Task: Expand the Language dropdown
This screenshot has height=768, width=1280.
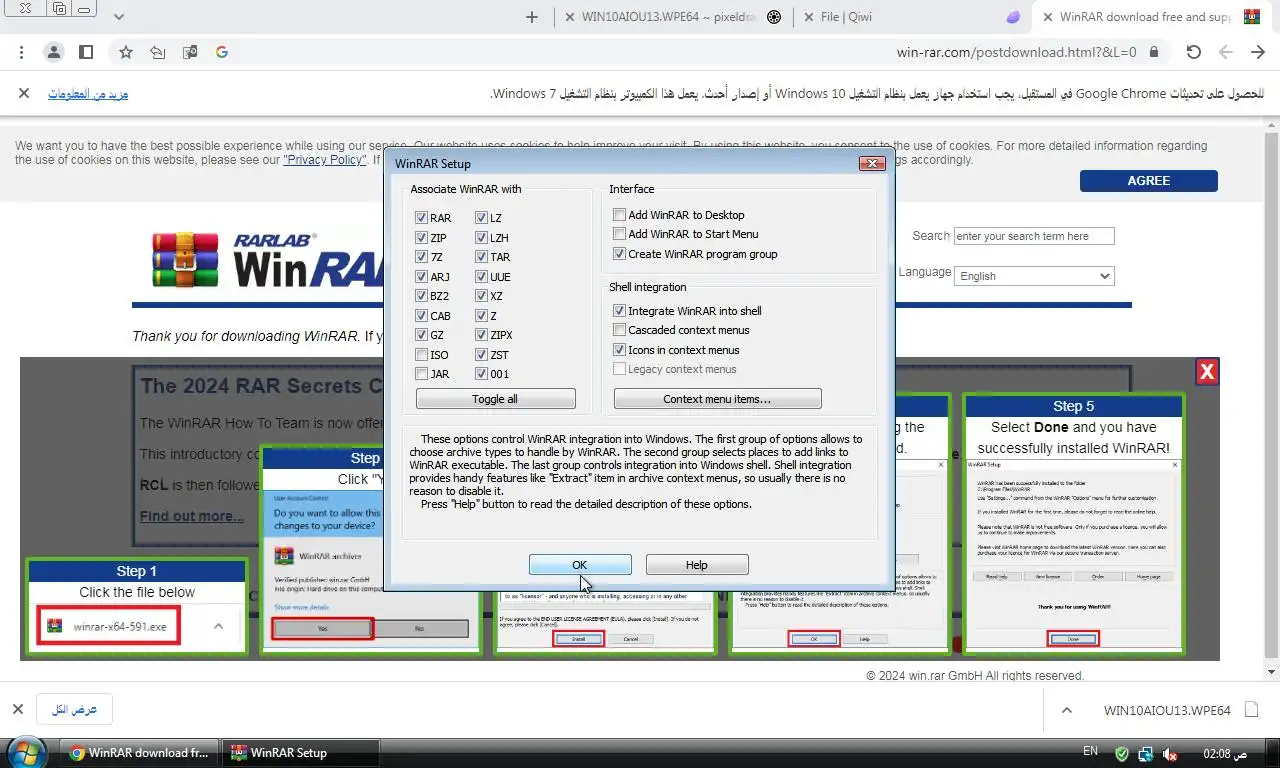Action: tap(1034, 276)
